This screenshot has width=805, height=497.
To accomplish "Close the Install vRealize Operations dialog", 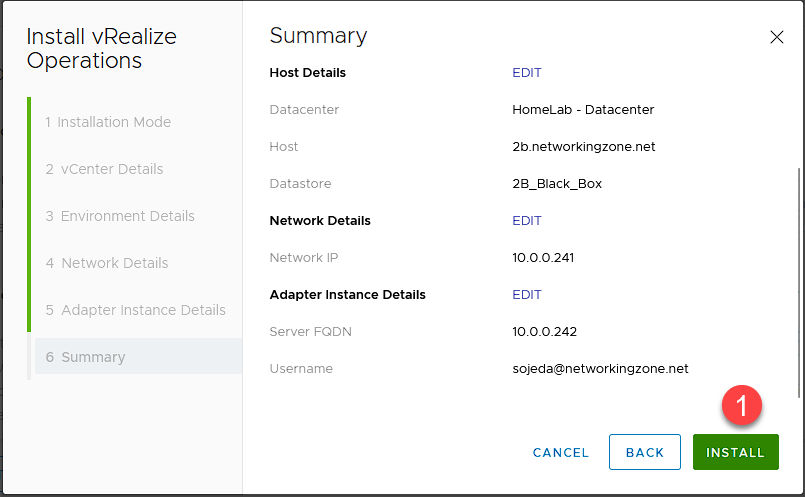I will (x=776, y=37).
